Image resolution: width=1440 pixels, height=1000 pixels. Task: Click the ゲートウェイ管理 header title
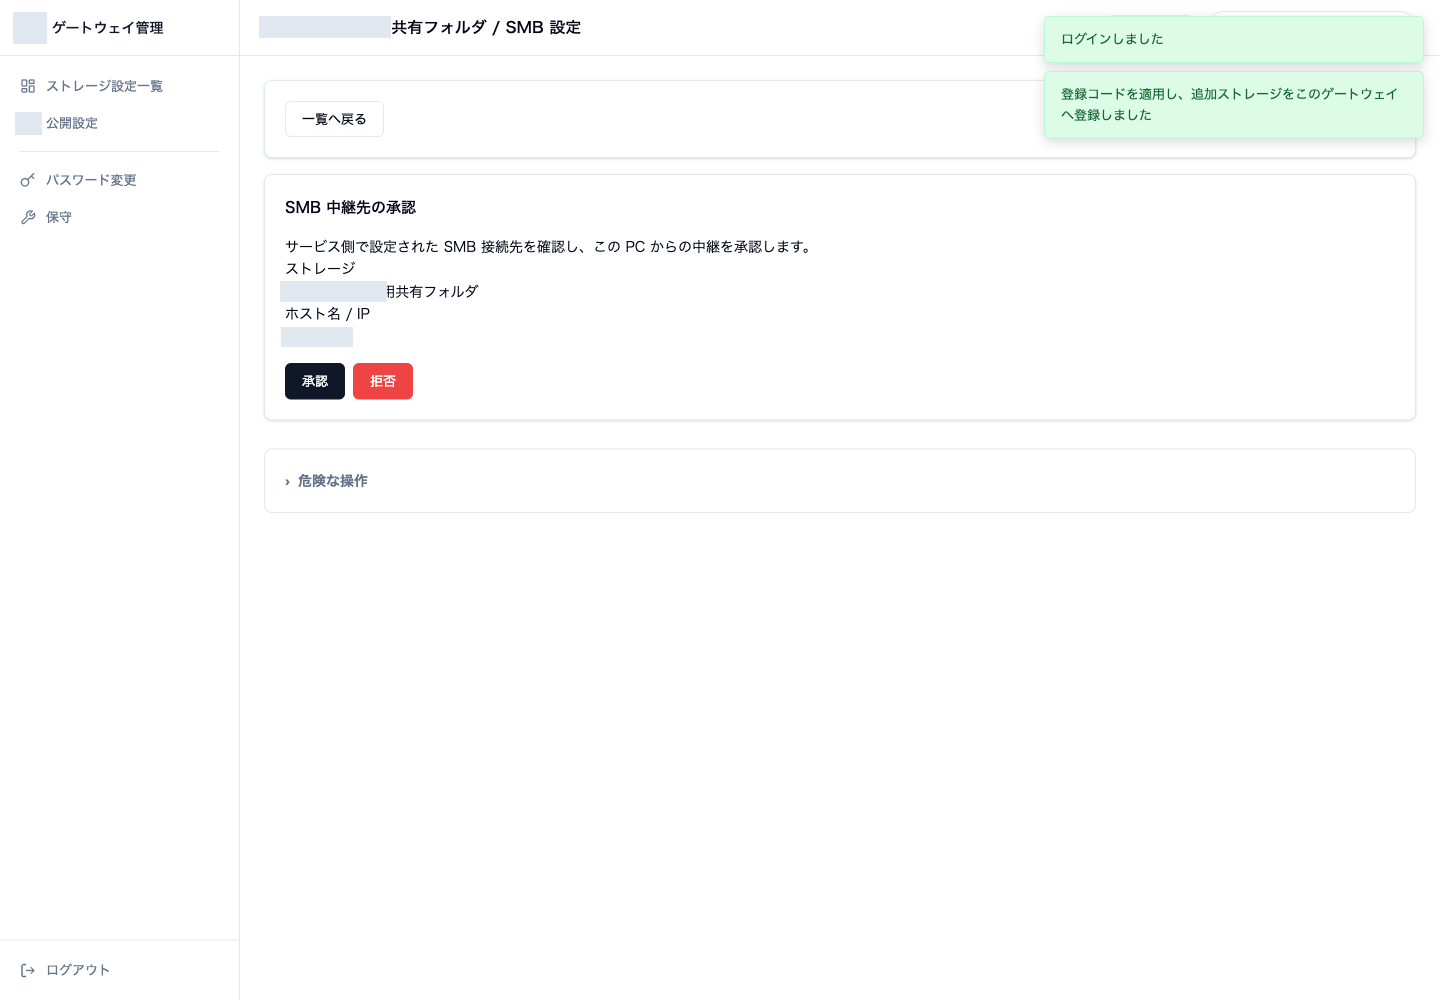click(x=108, y=28)
